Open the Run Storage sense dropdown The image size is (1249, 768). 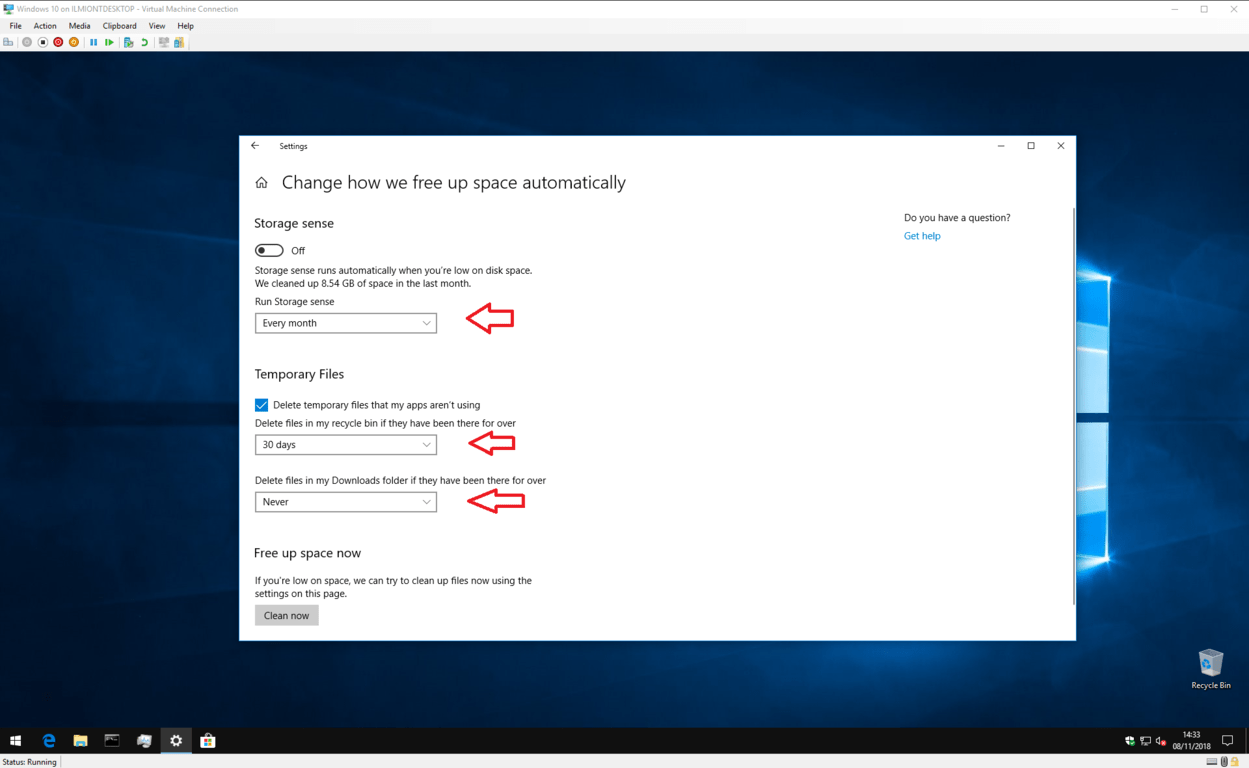pos(345,323)
